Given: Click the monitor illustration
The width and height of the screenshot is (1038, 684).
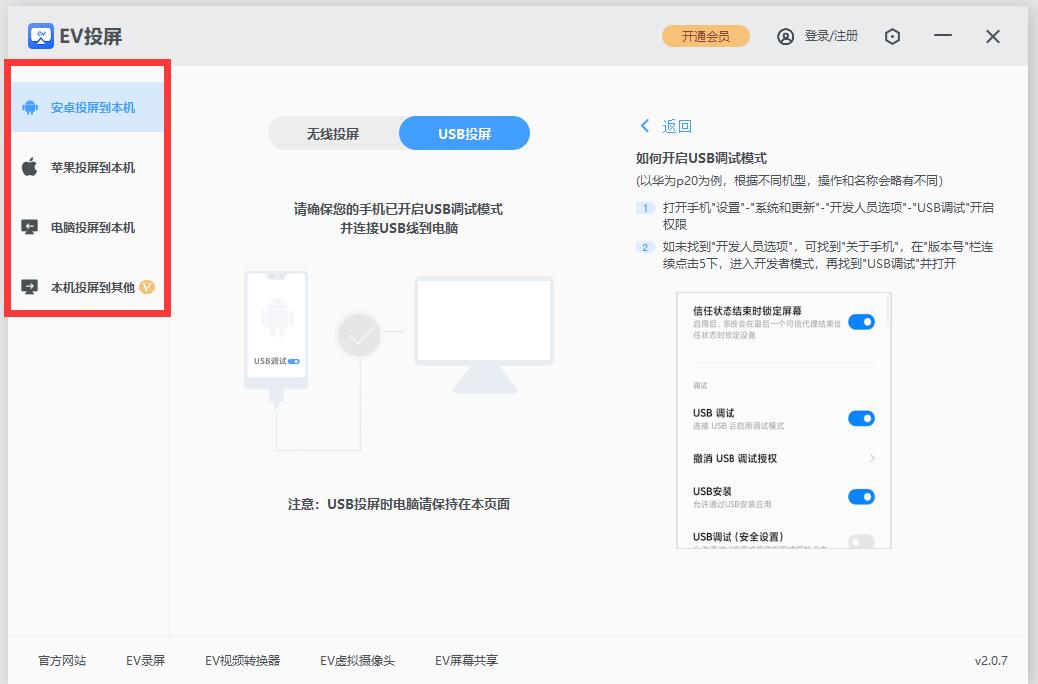Looking at the screenshot, I should (484, 334).
